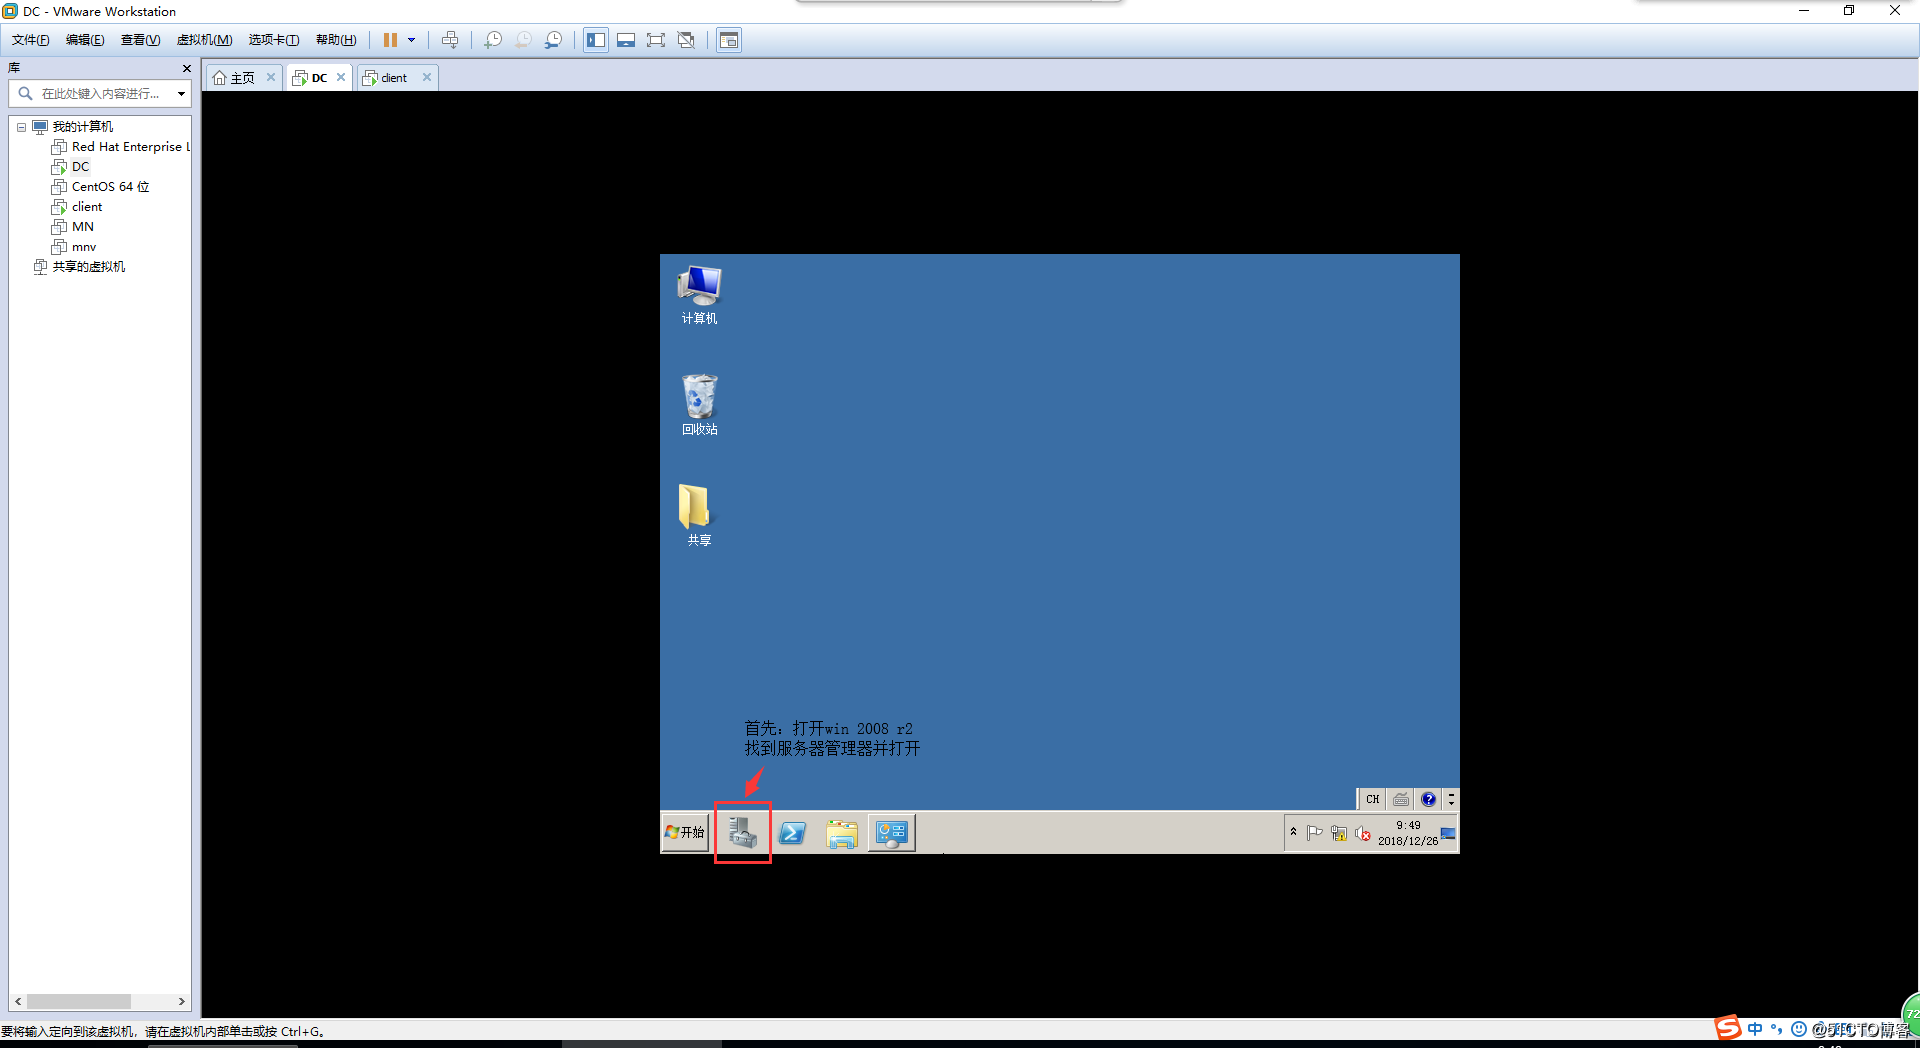Close the 主页 tab
This screenshot has height=1048, width=1920.
click(x=271, y=77)
